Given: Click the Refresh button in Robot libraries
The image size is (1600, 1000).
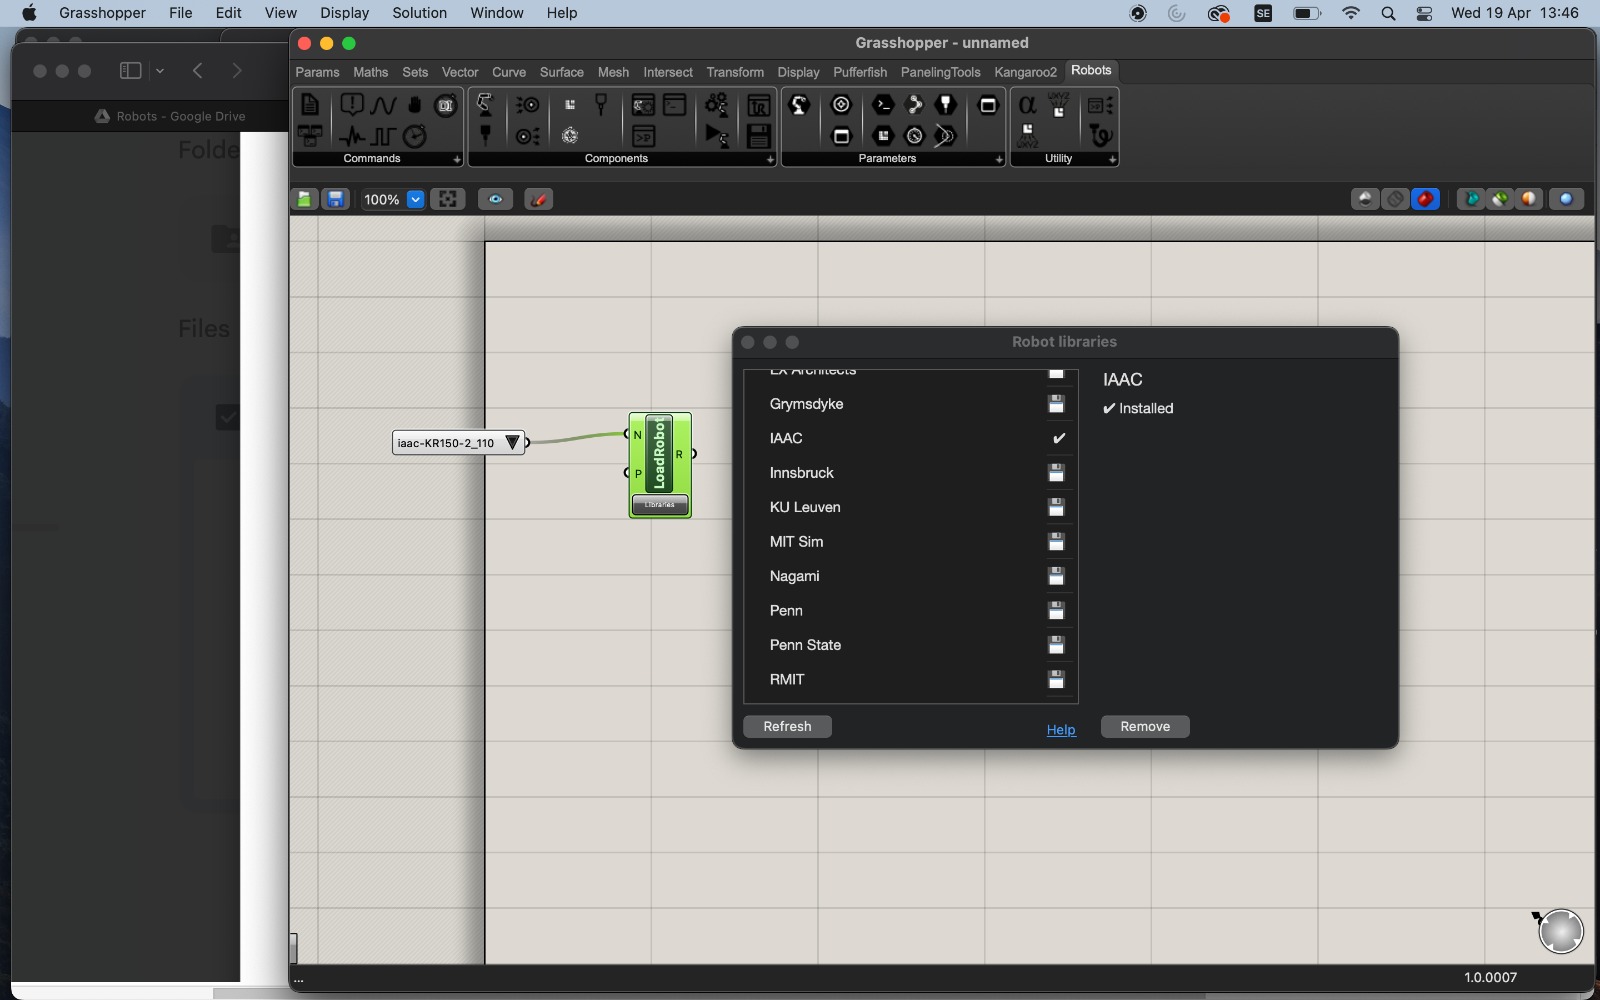Looking at the screenshot, I should [787, 726].
